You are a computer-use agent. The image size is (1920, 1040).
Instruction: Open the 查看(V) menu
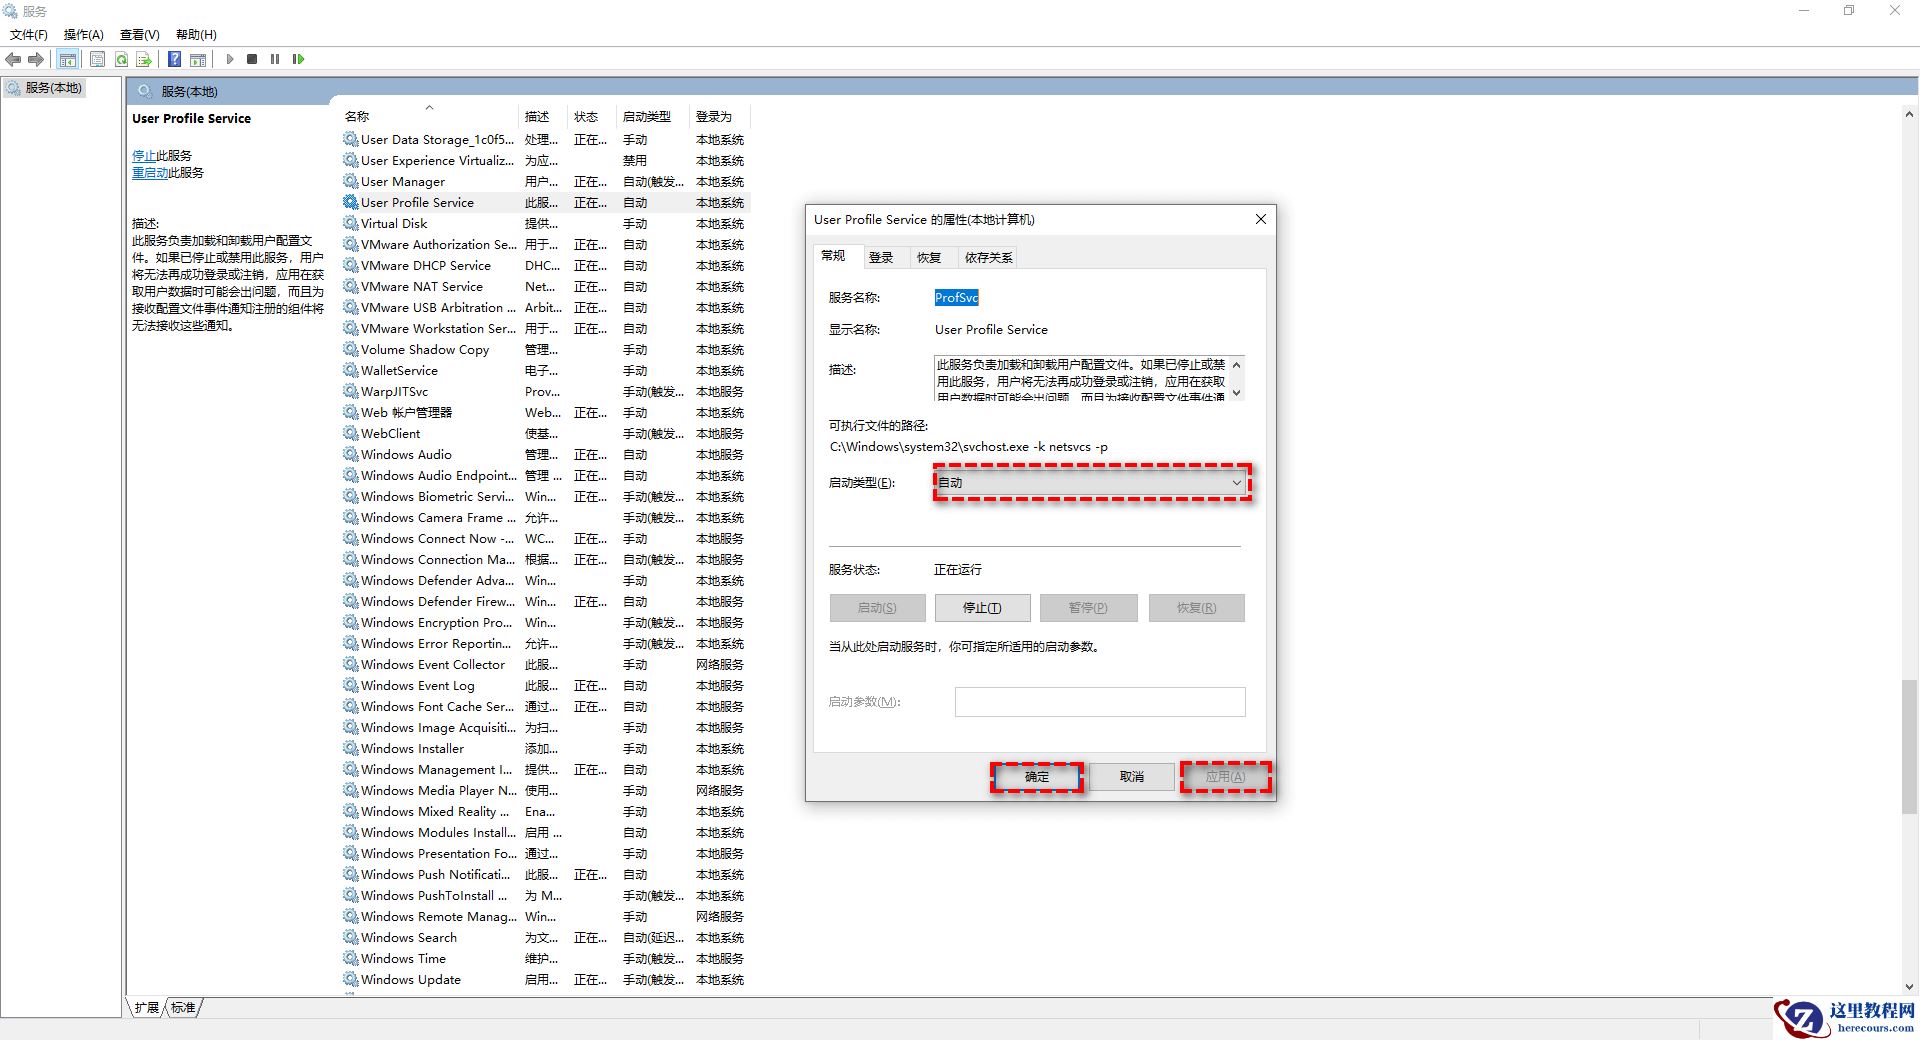point(140,35)
